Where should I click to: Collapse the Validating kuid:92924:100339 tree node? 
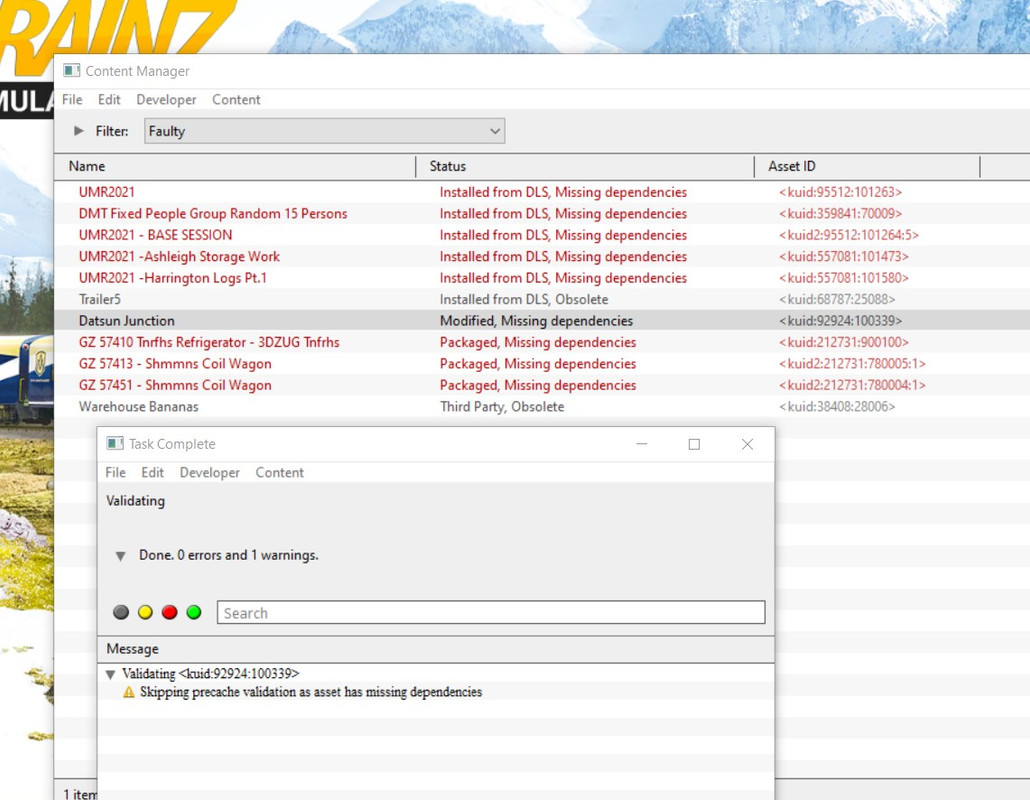pyautogui.click(x=110, y=675)
